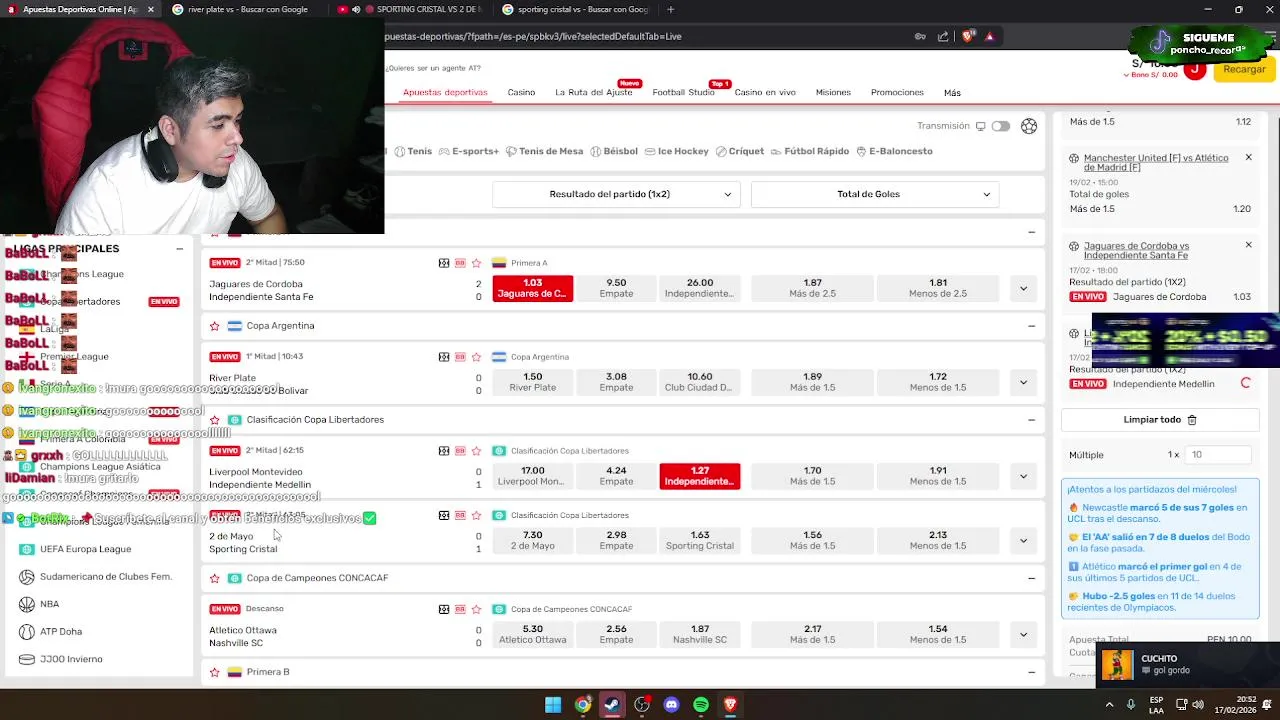Open the Casino en vivo tab
Image resolution: width=1280 pixels, height=720 pixels.
point(765,92)
